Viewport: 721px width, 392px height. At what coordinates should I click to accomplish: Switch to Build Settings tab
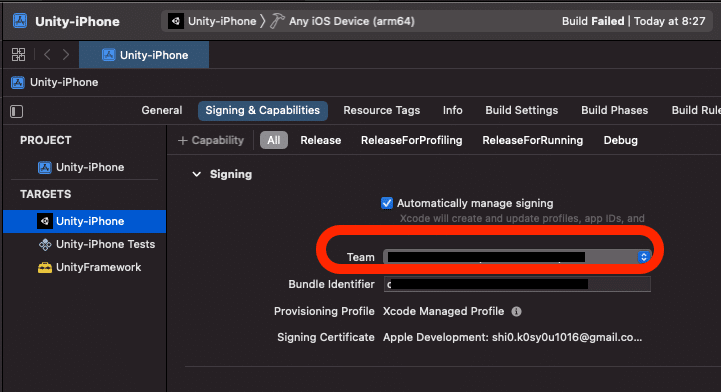pos(521,110)
